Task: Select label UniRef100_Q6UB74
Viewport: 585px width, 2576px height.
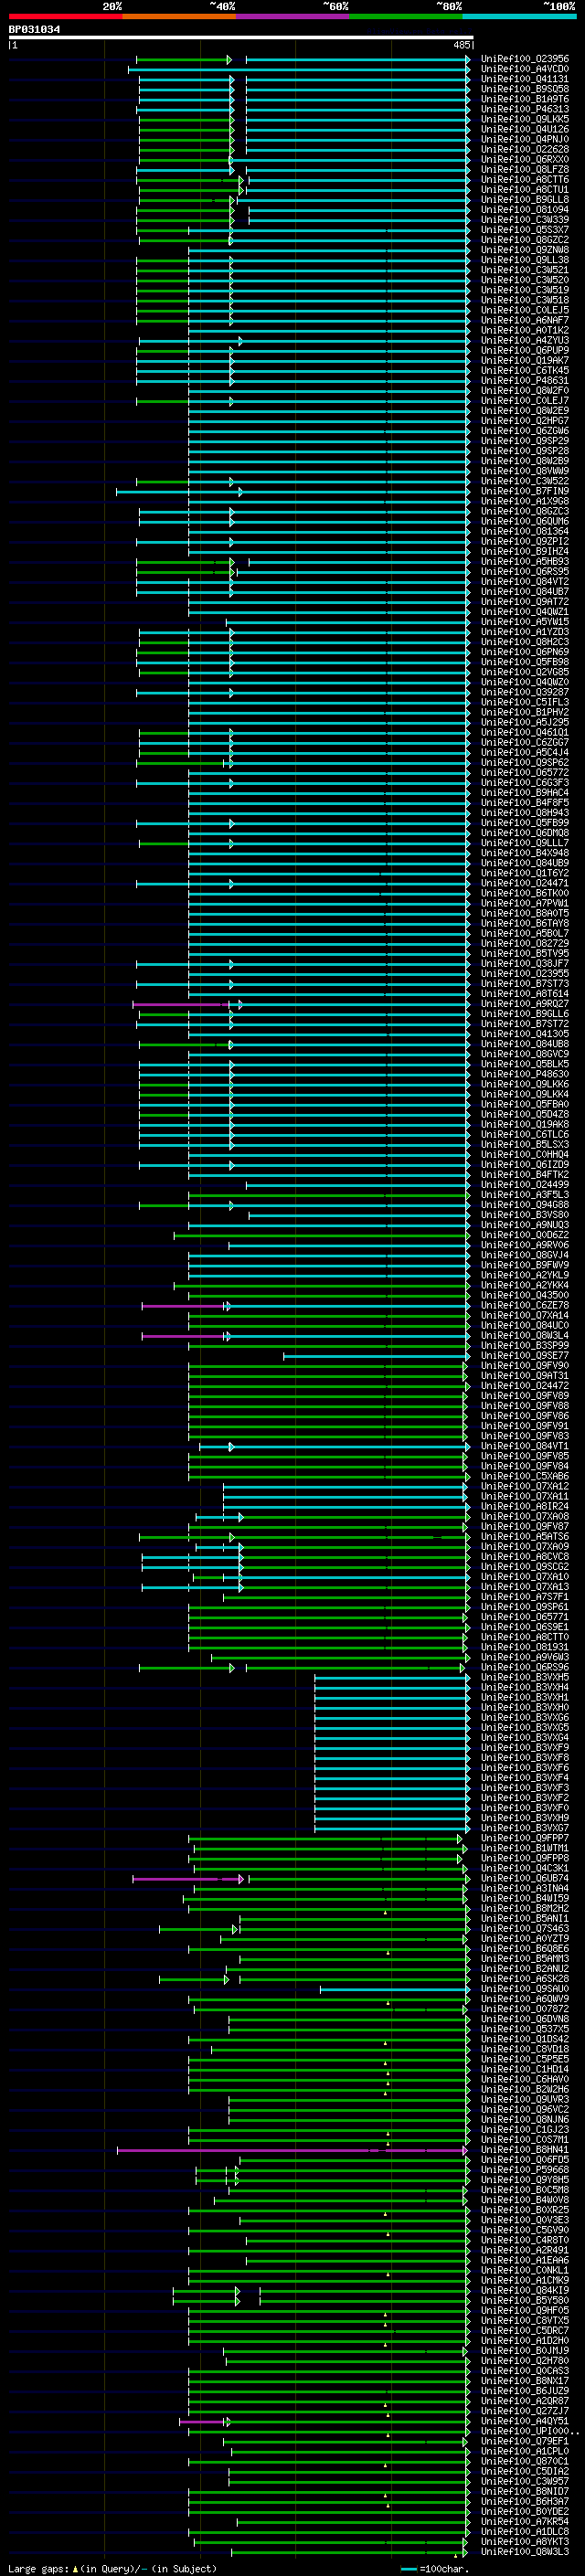Action: coord(524,1879)
